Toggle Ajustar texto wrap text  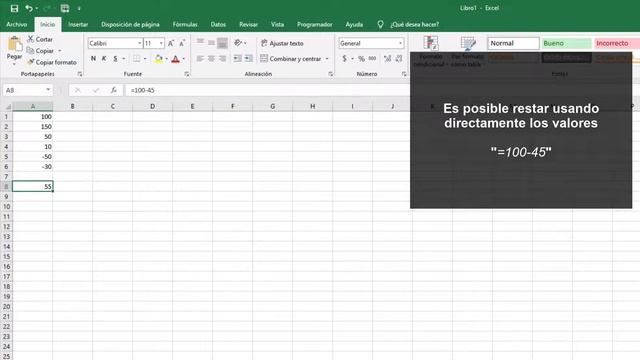[282, 43]
